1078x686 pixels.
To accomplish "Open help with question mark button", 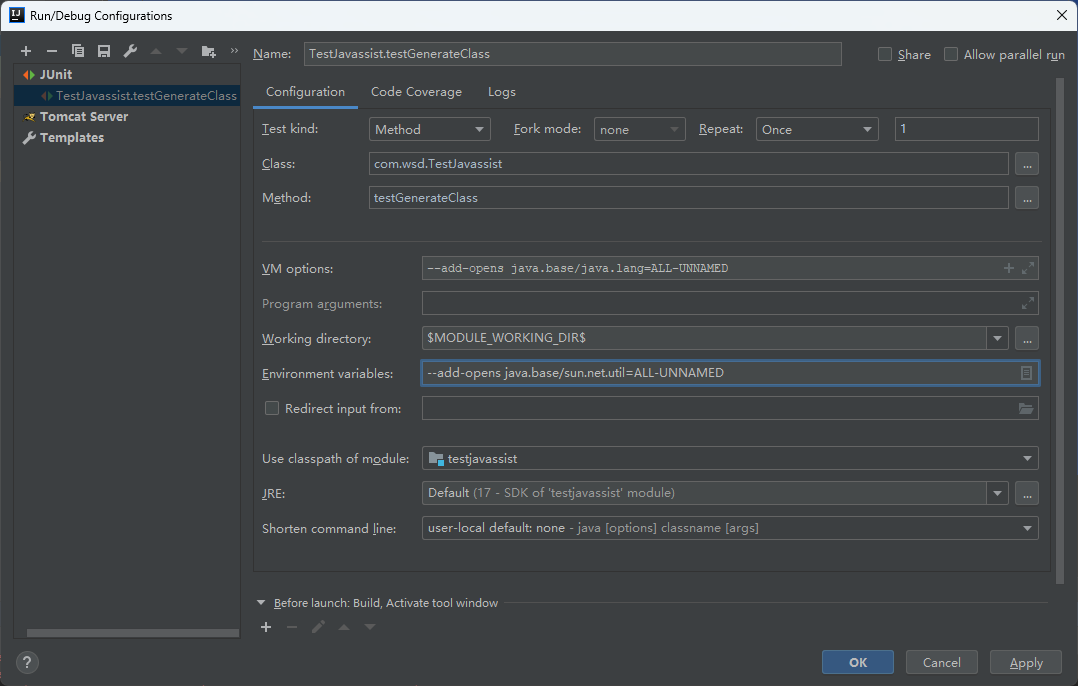I will pos(27,663).
